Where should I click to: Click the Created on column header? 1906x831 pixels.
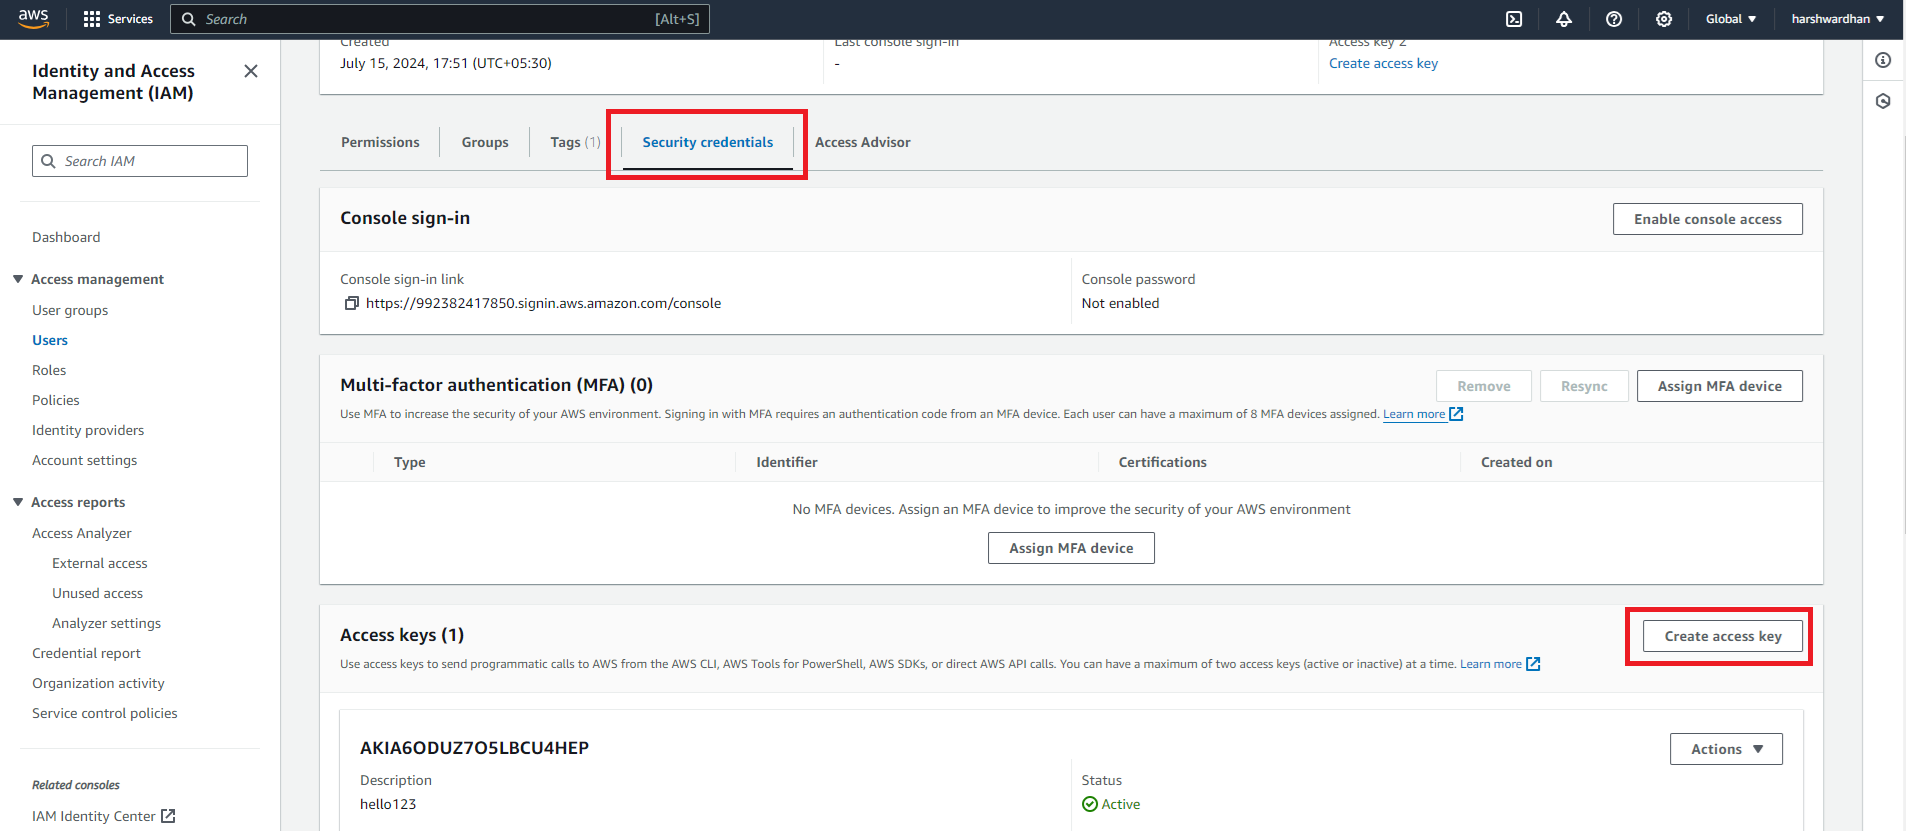coord(1517,462)
